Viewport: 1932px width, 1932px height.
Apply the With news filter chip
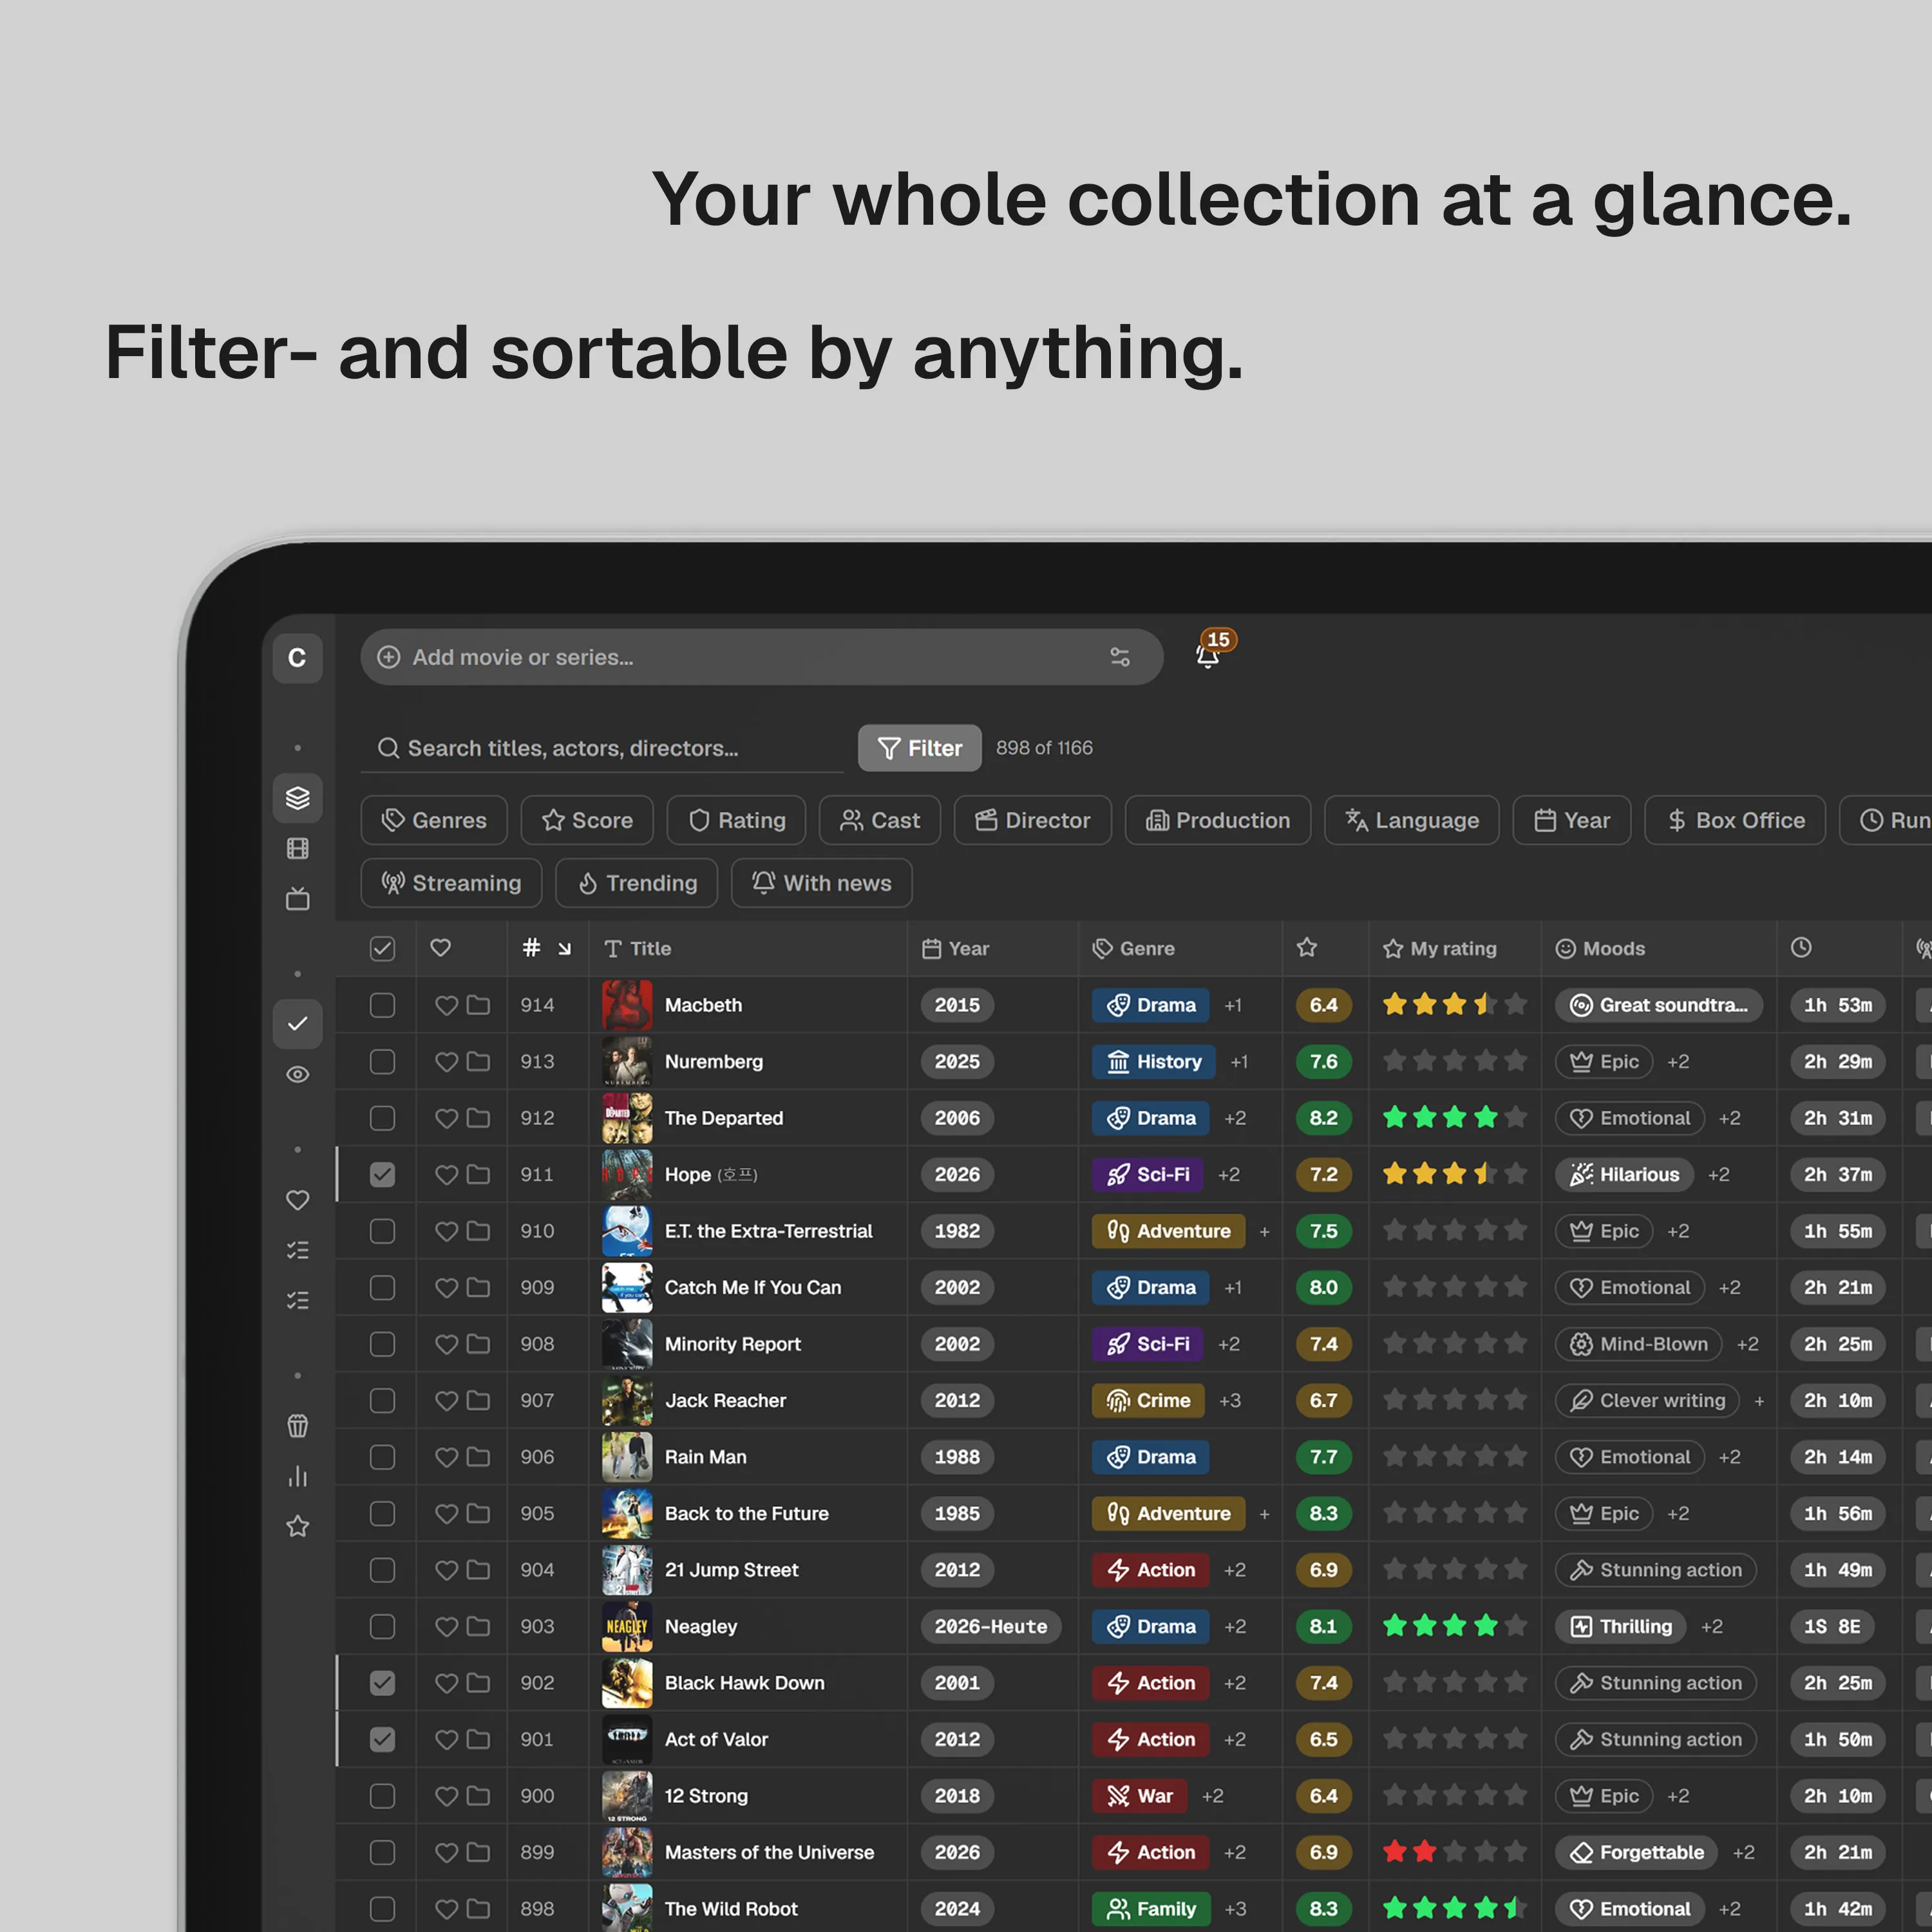[822, 883]
